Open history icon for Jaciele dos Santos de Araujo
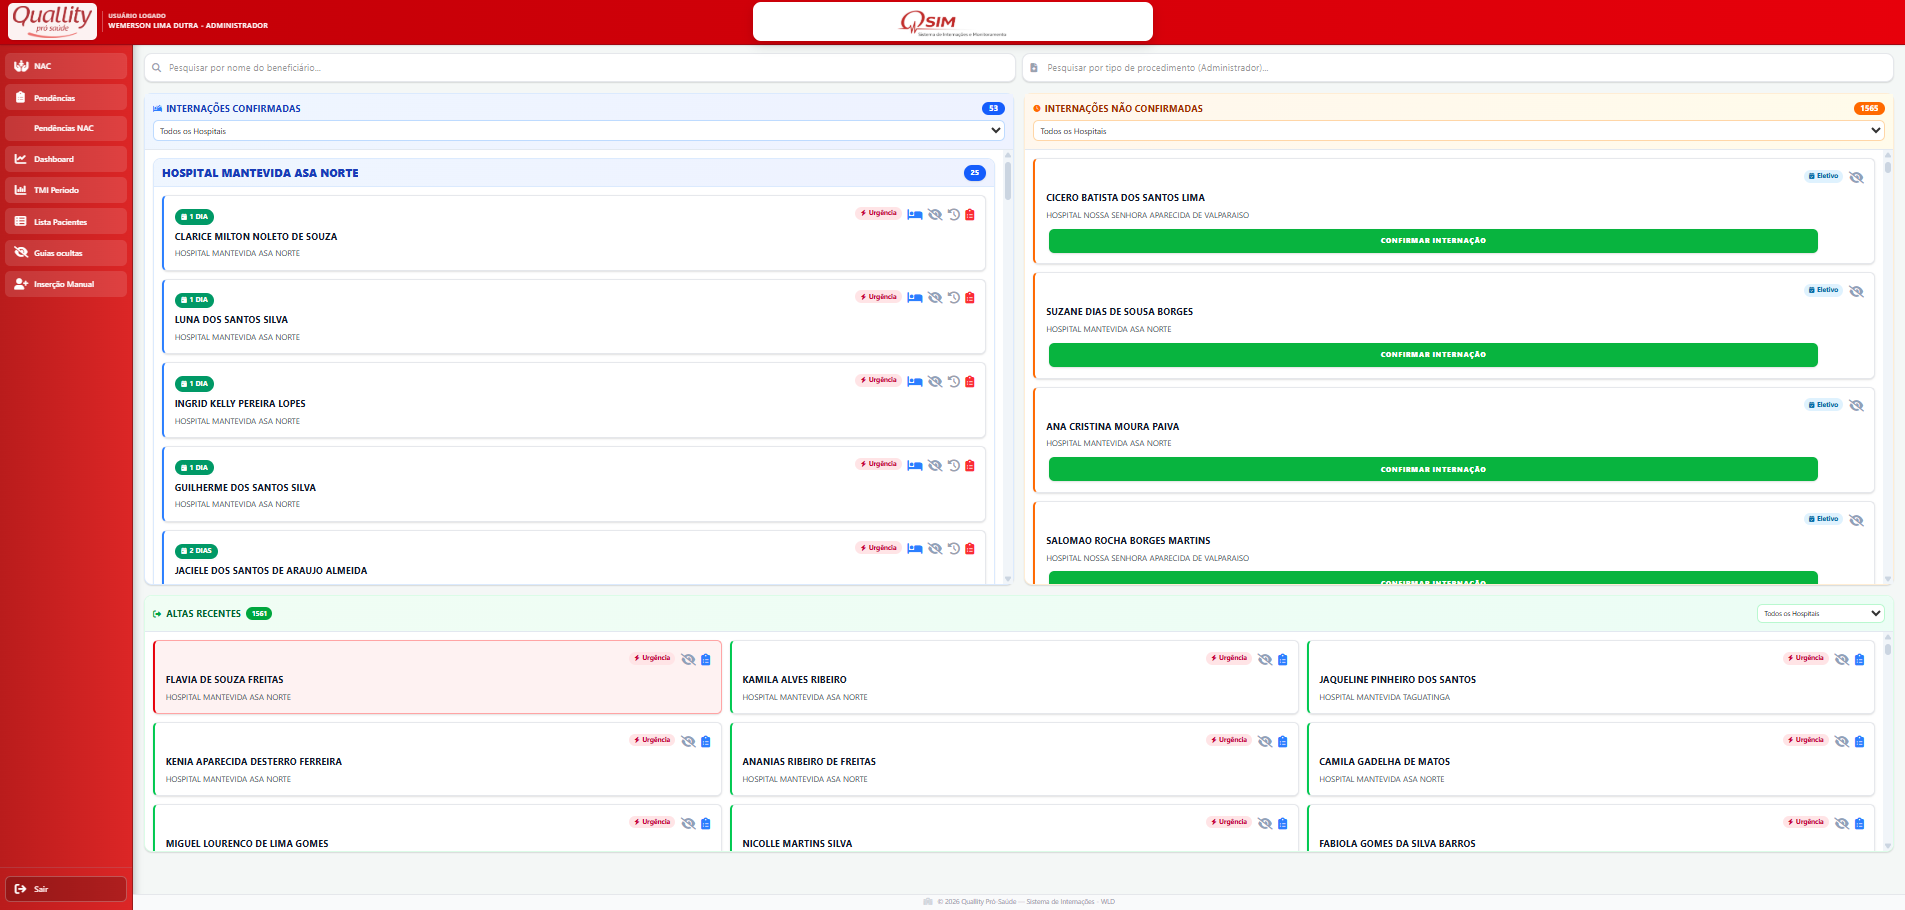The image size is (1905, 910). (954, 548)
